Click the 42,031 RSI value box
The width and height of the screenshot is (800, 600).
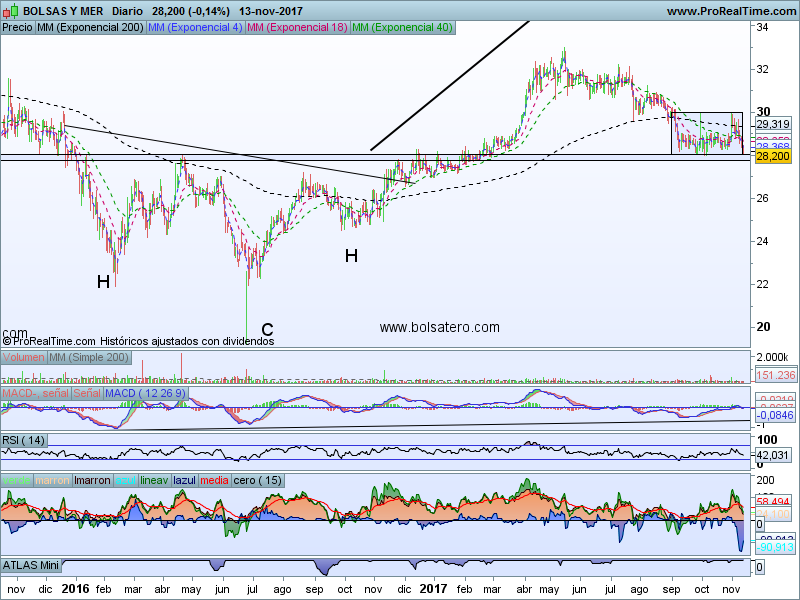point(774,453)
